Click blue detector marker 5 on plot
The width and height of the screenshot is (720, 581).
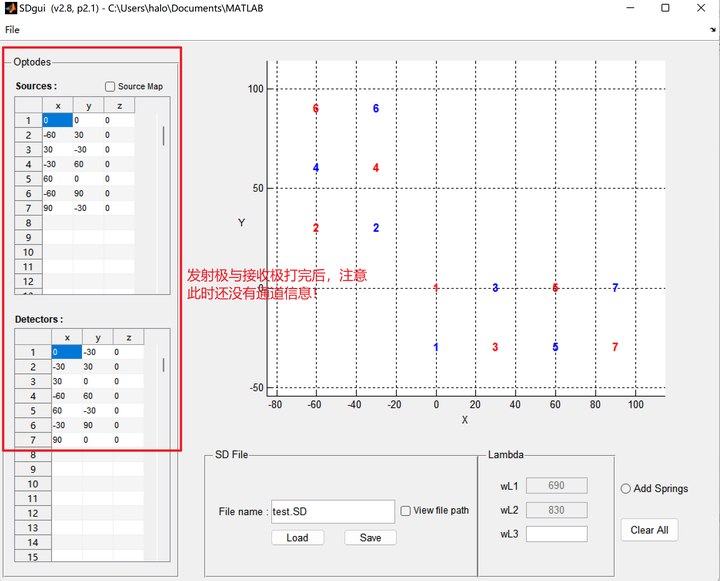[555, 347]
